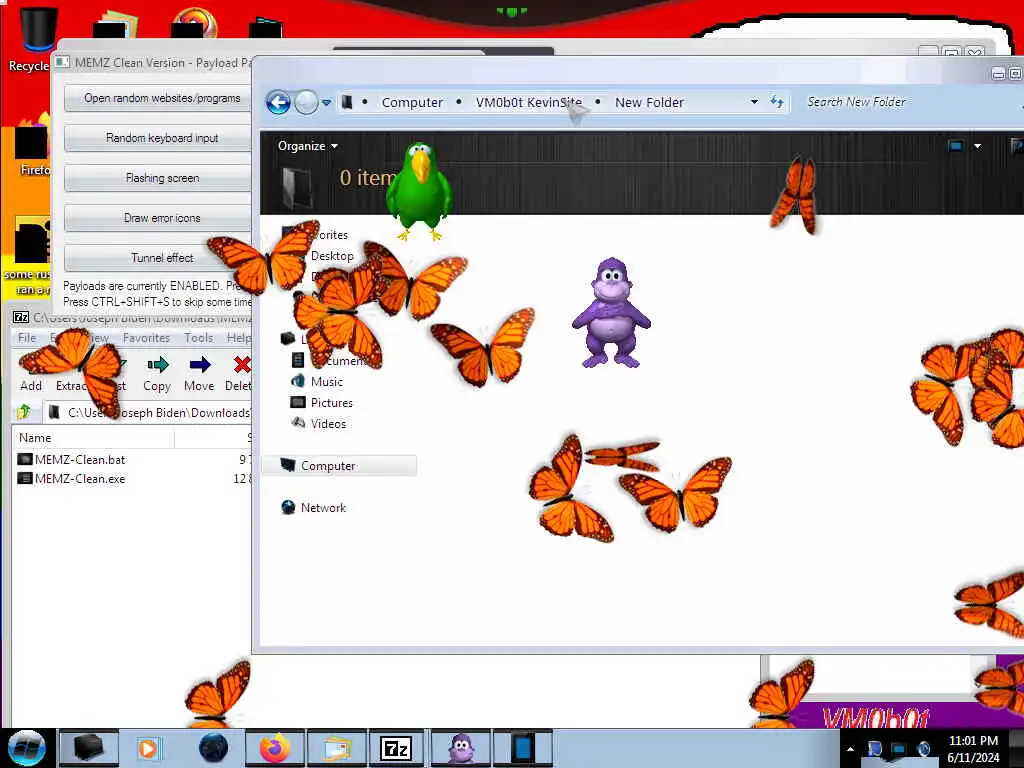Image resolution: width=1024 pixels, height=768 pixels.
Task: Select Computer in the address breadcrumb
Action: pos(412,103)
